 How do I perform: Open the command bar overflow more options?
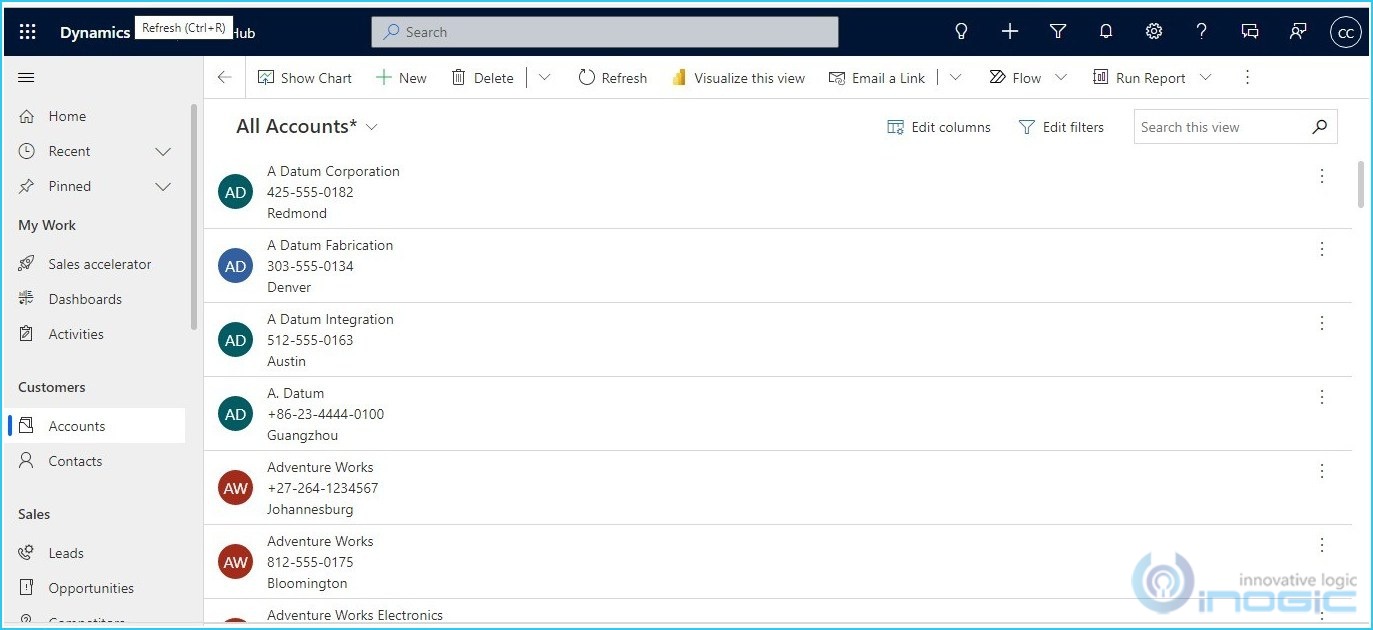pyautogui.click(x=1247, y=78)
